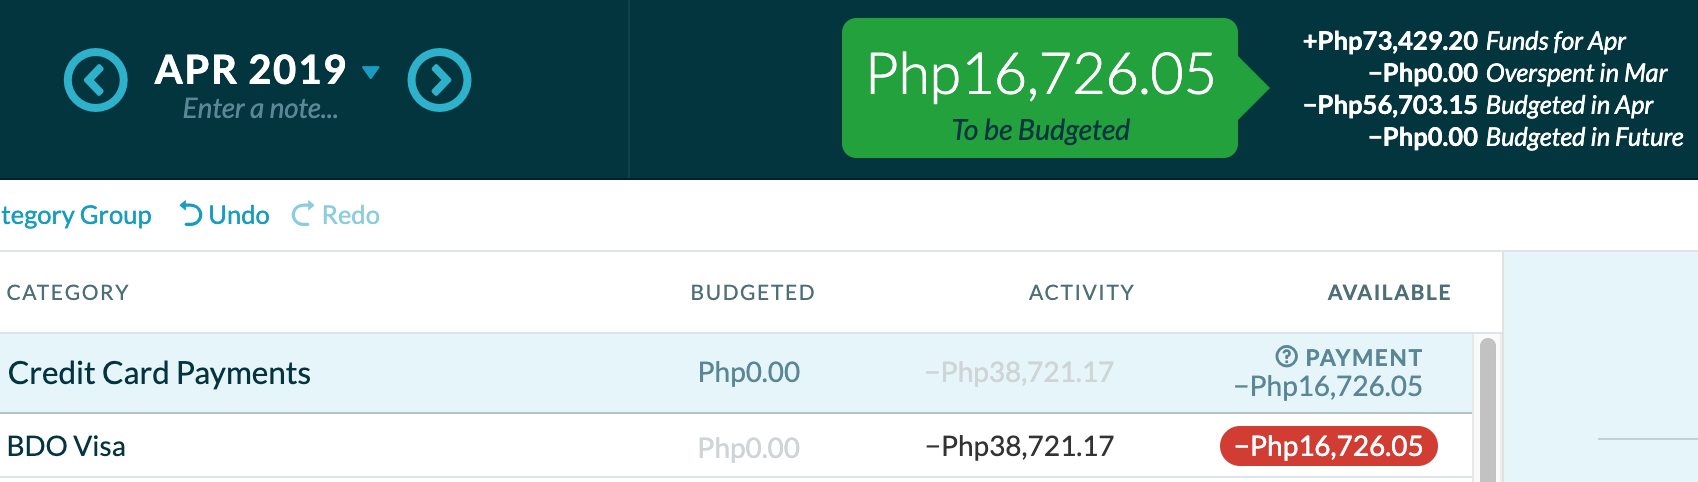Click the PAYMENT help question icon
The height and width of the screenshot is (482, 1698).
click(x=1287, y=356)
